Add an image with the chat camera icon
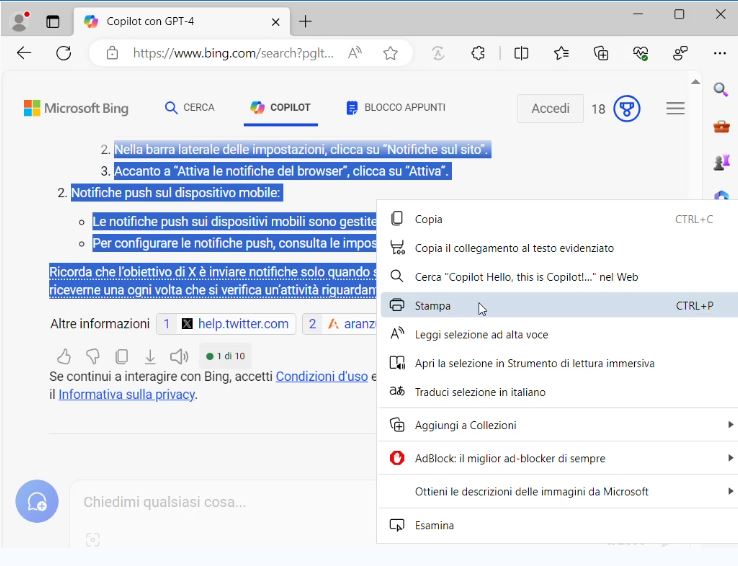 click(x=93, y=539)
